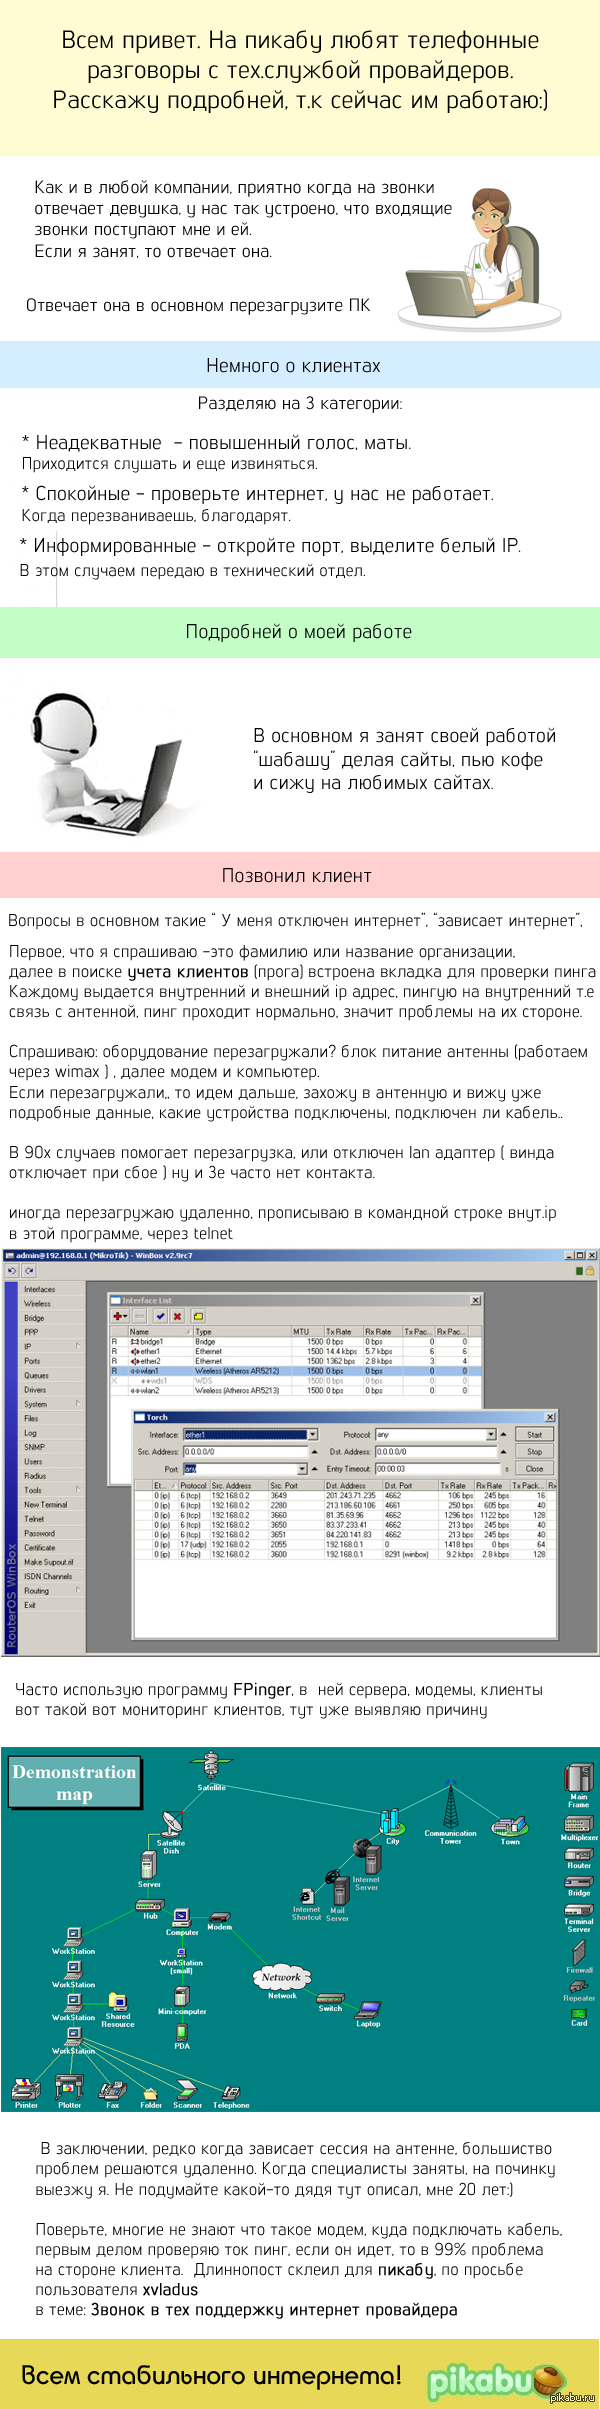The height and width of the screenshot is (2409, 600).
Task: Click the Src. Address input field
Action: (x=245, y=1451)
